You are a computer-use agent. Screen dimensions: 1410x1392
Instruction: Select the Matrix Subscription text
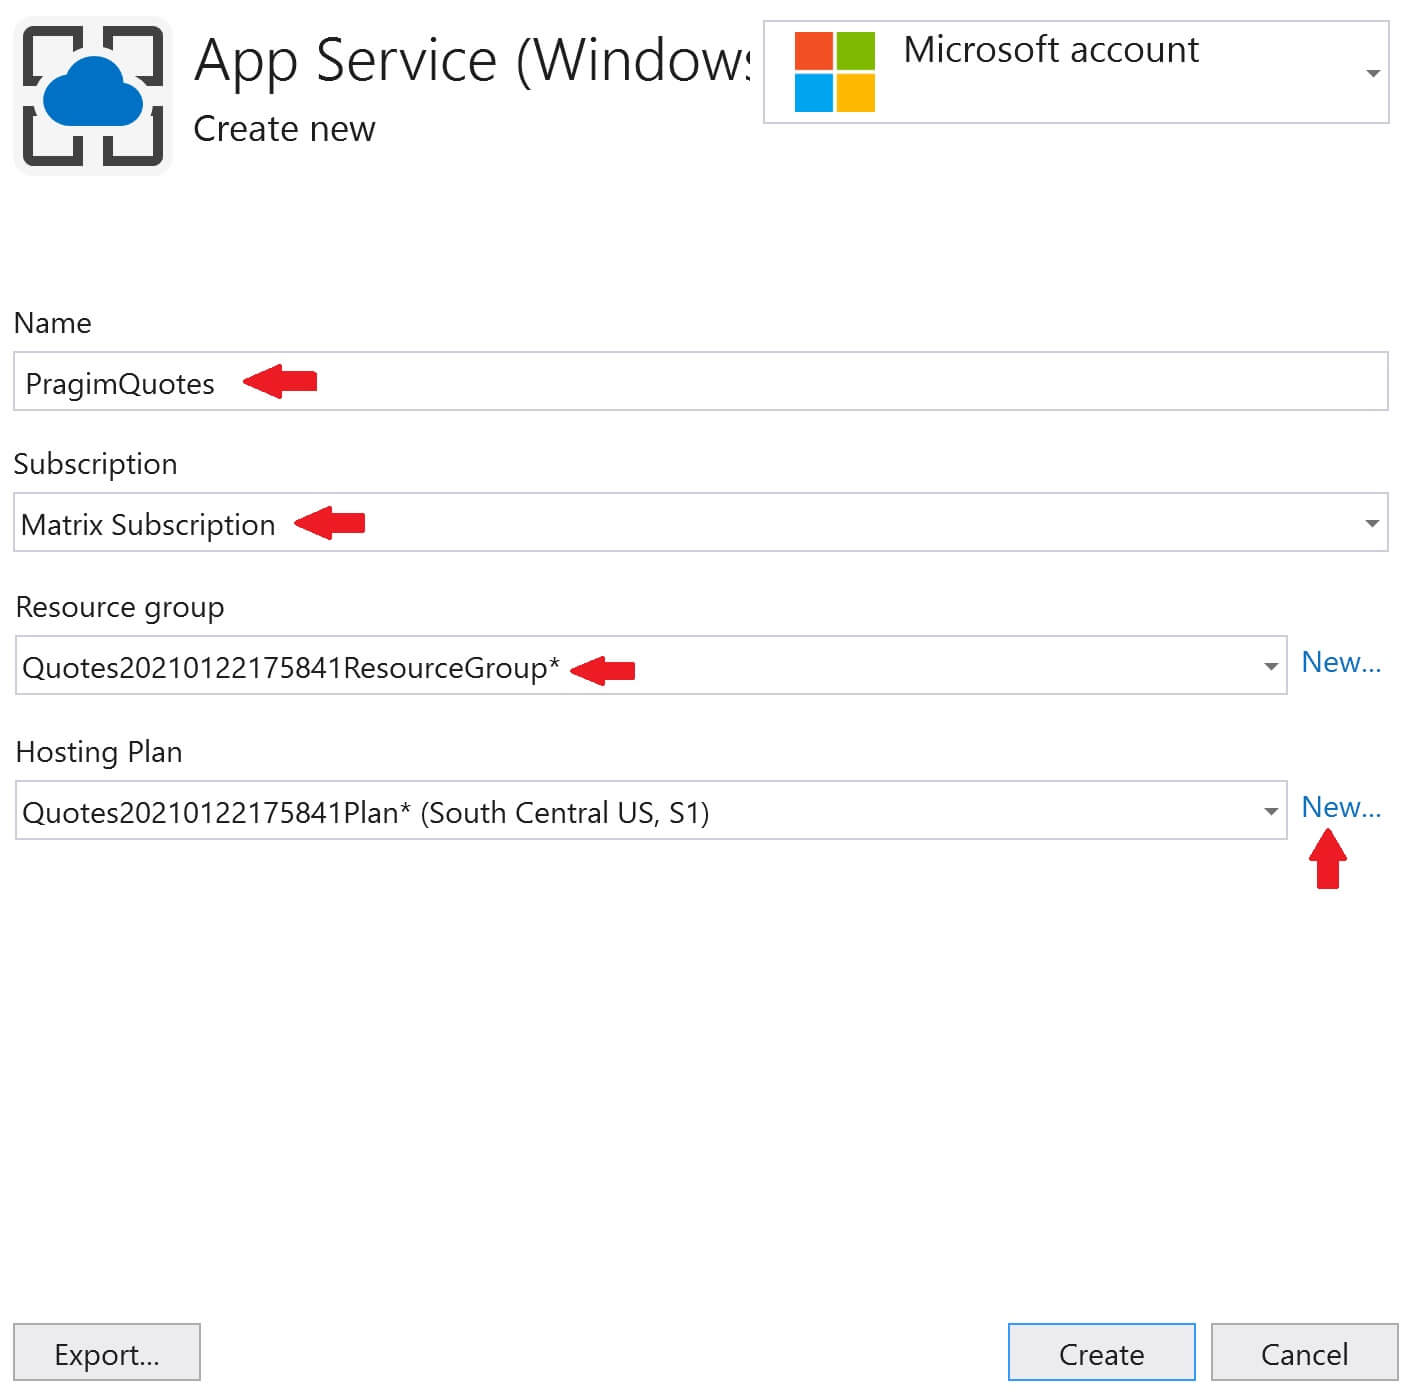pyautogui.click(x=148, y=524)
